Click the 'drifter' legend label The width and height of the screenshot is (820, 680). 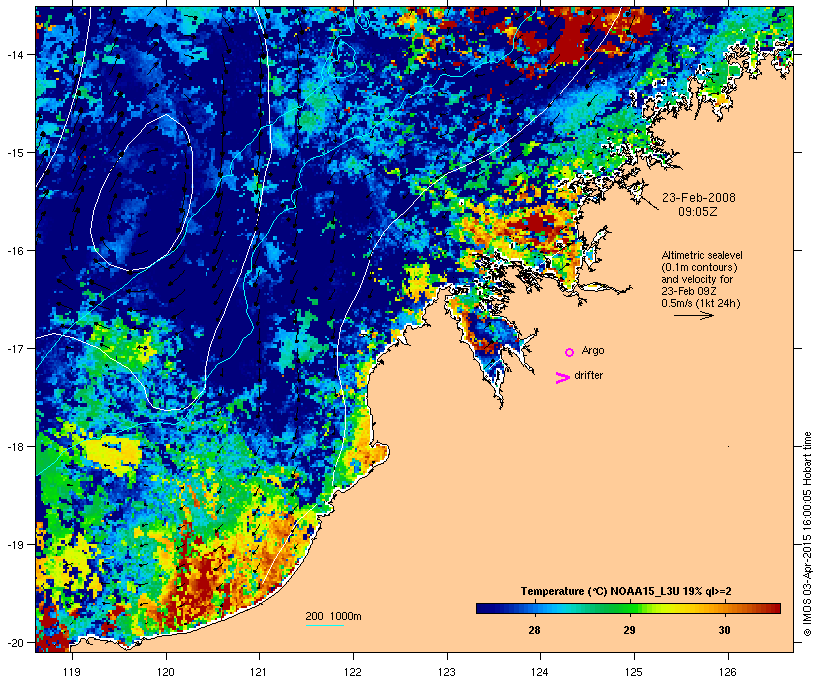(588, 376)
